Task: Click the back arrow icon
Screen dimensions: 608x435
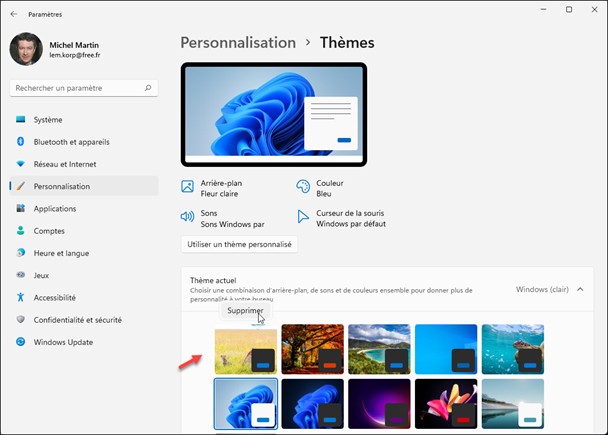Action: tap(14, 14)
